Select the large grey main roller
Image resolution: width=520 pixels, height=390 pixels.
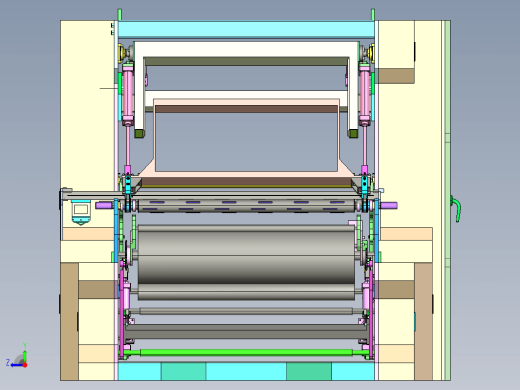[x=246, y=262]
